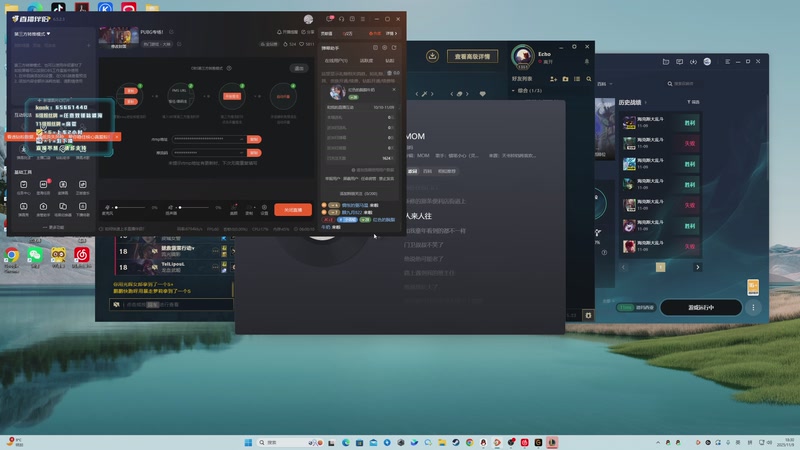Click the fourth tool icon in the top 基础工具 row
The height and width of the screenshot is (450, 800).
[x=82, y=185]
